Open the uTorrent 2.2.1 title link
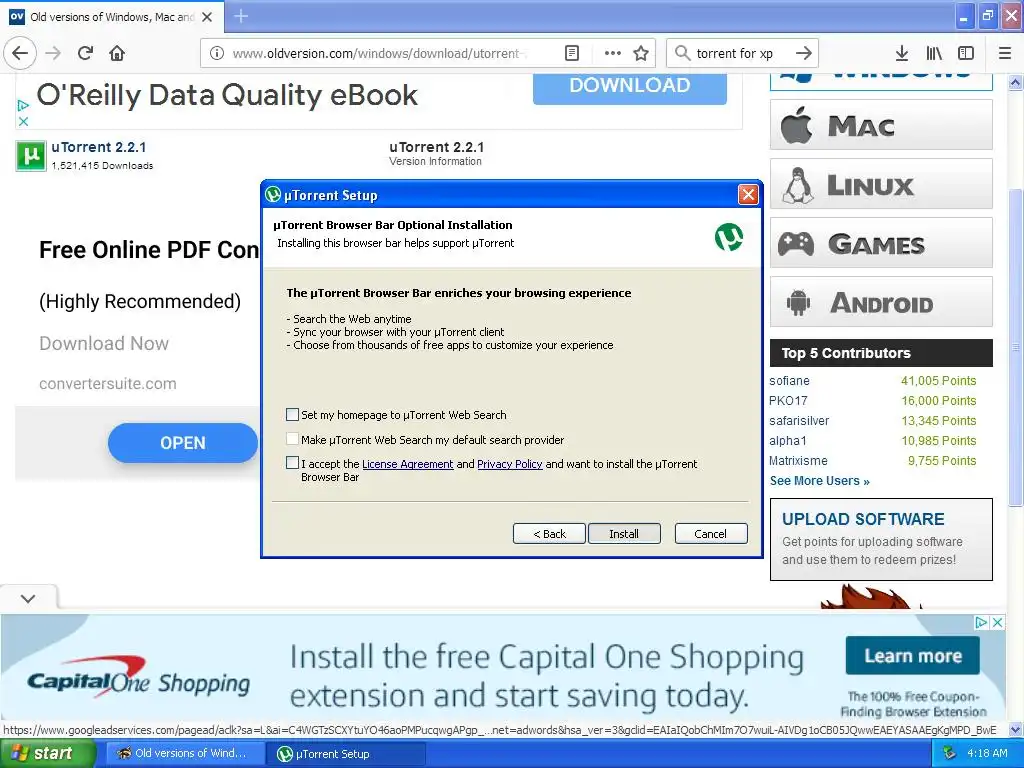This screenshot has width=1024, height=768. 99,147
